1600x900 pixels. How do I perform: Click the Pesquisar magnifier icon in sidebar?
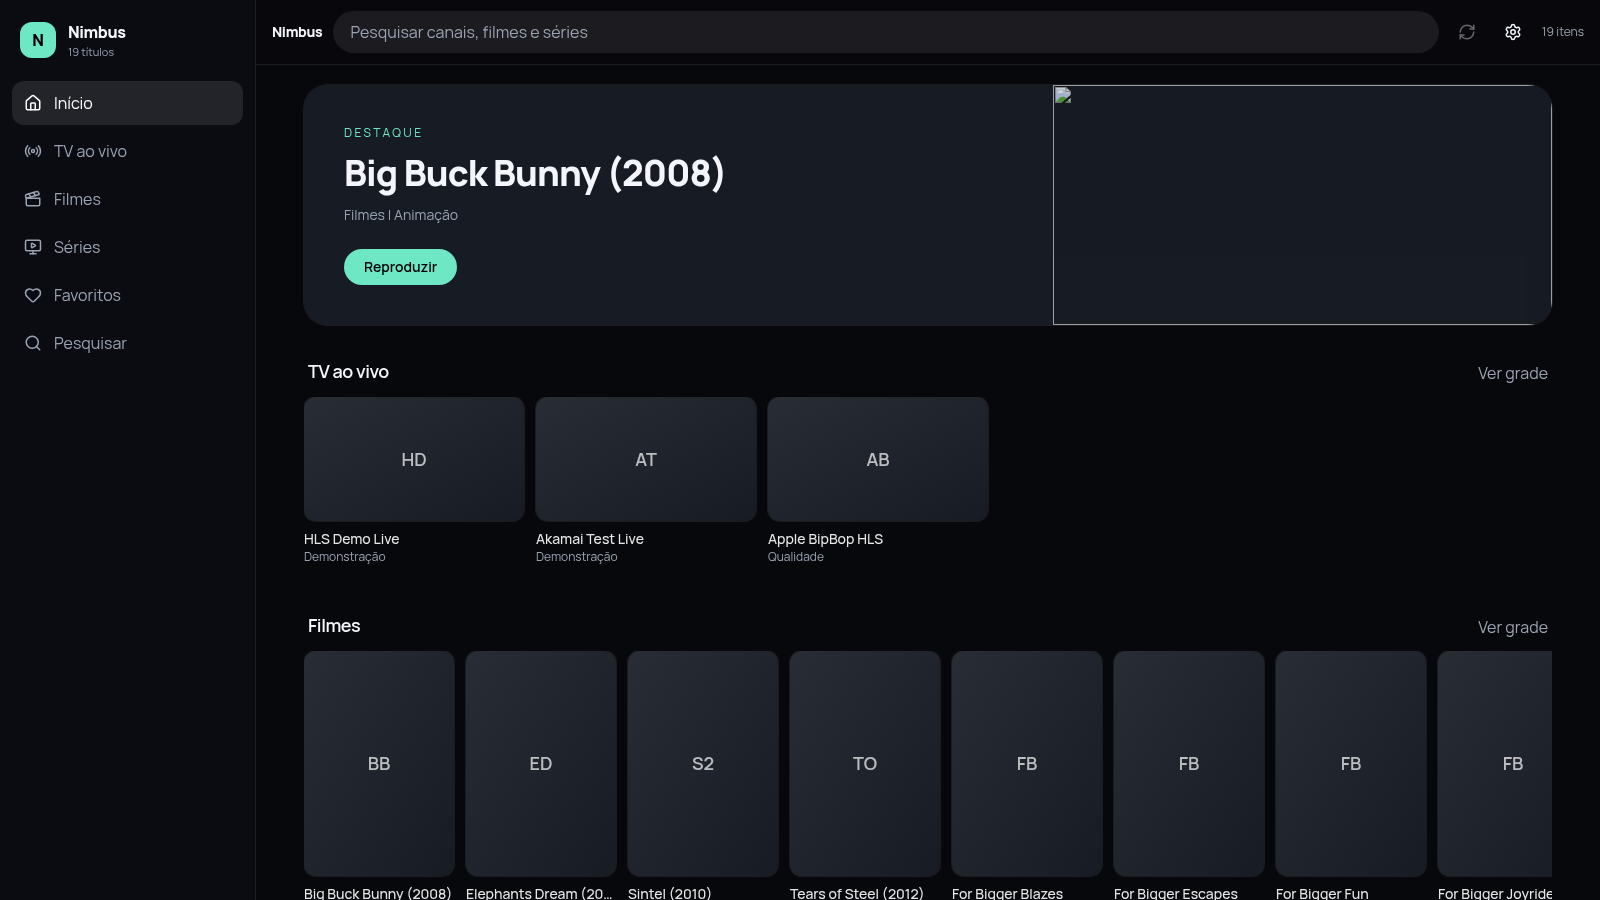click(x=33, y=343)
